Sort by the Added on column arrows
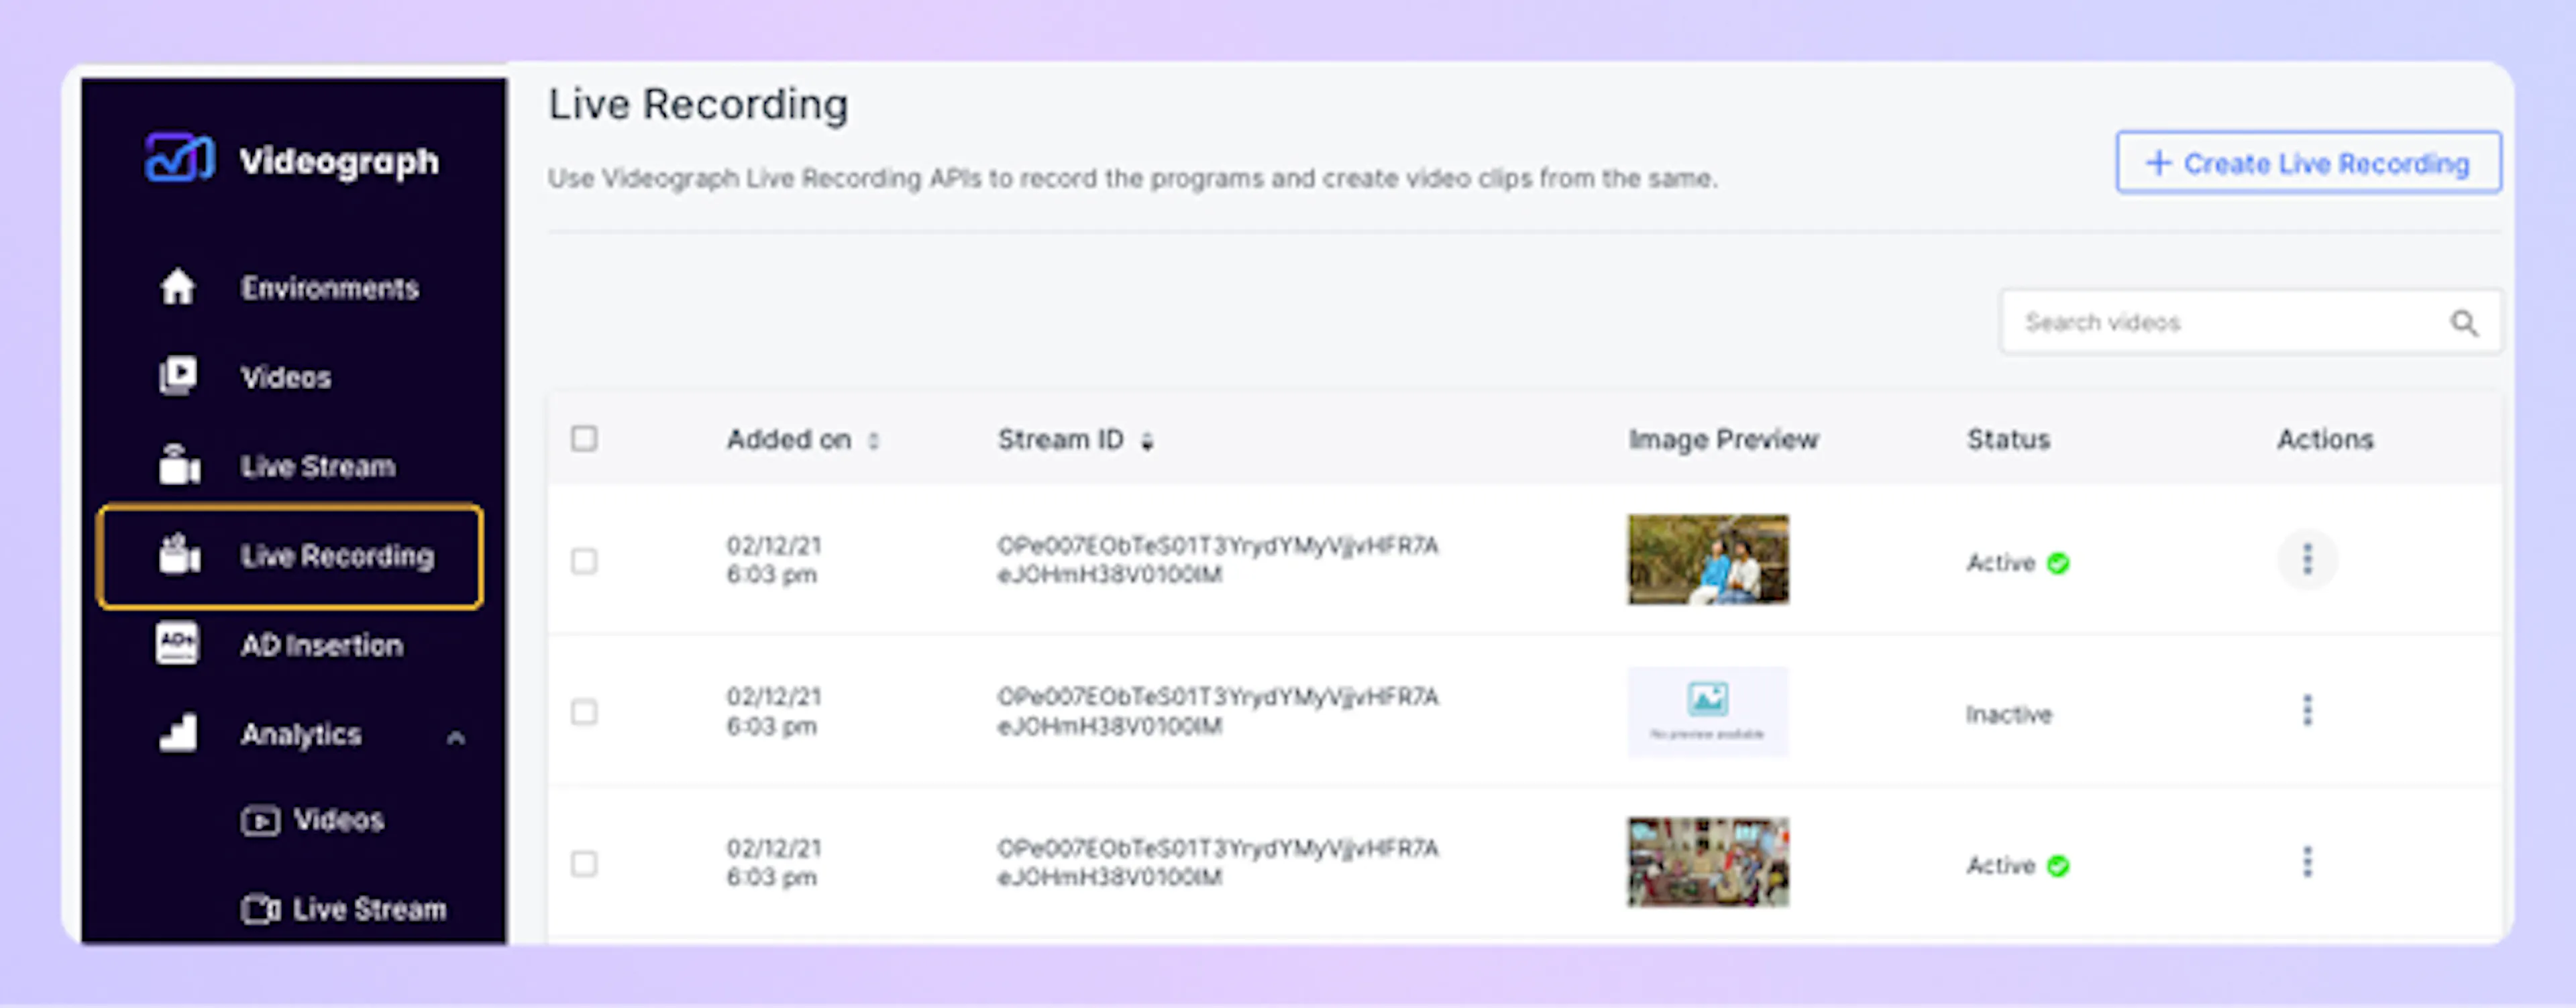 873,441
